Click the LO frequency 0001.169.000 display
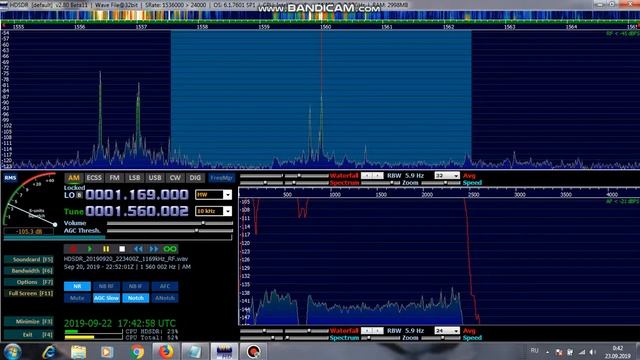640x360 pixels. click(137, 195)
